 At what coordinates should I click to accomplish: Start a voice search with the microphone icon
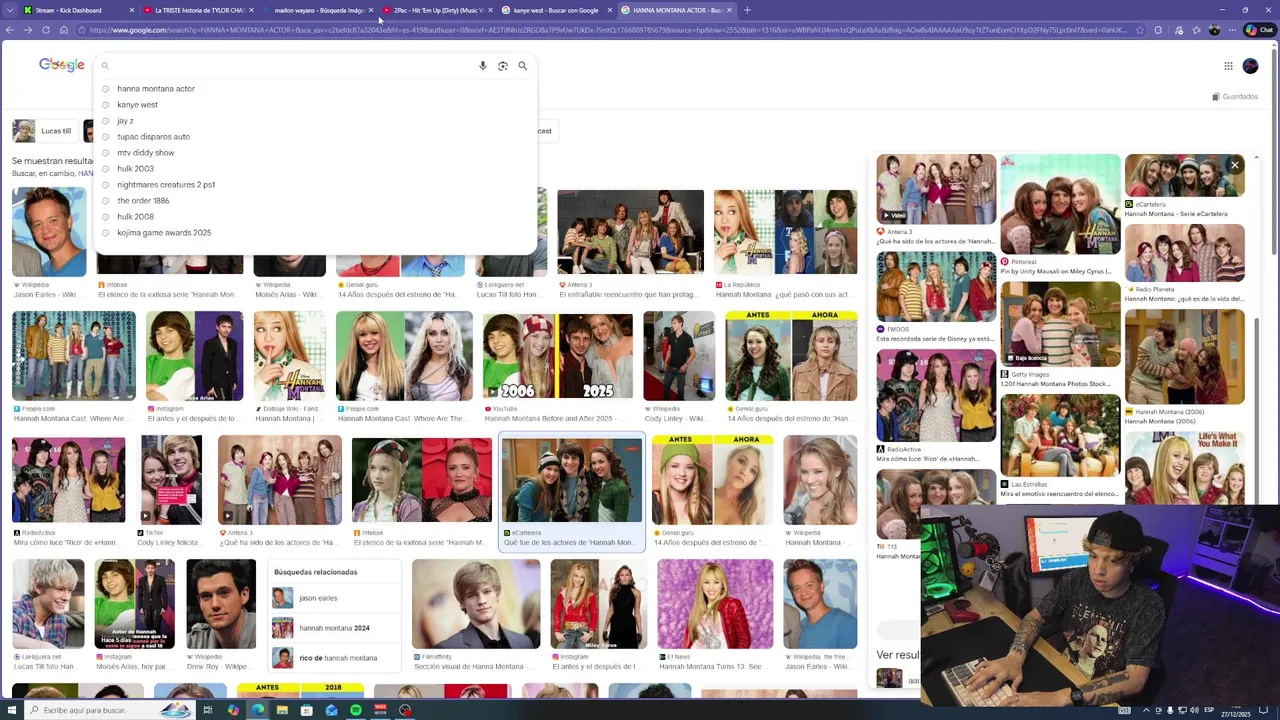(x=482, y=66)
